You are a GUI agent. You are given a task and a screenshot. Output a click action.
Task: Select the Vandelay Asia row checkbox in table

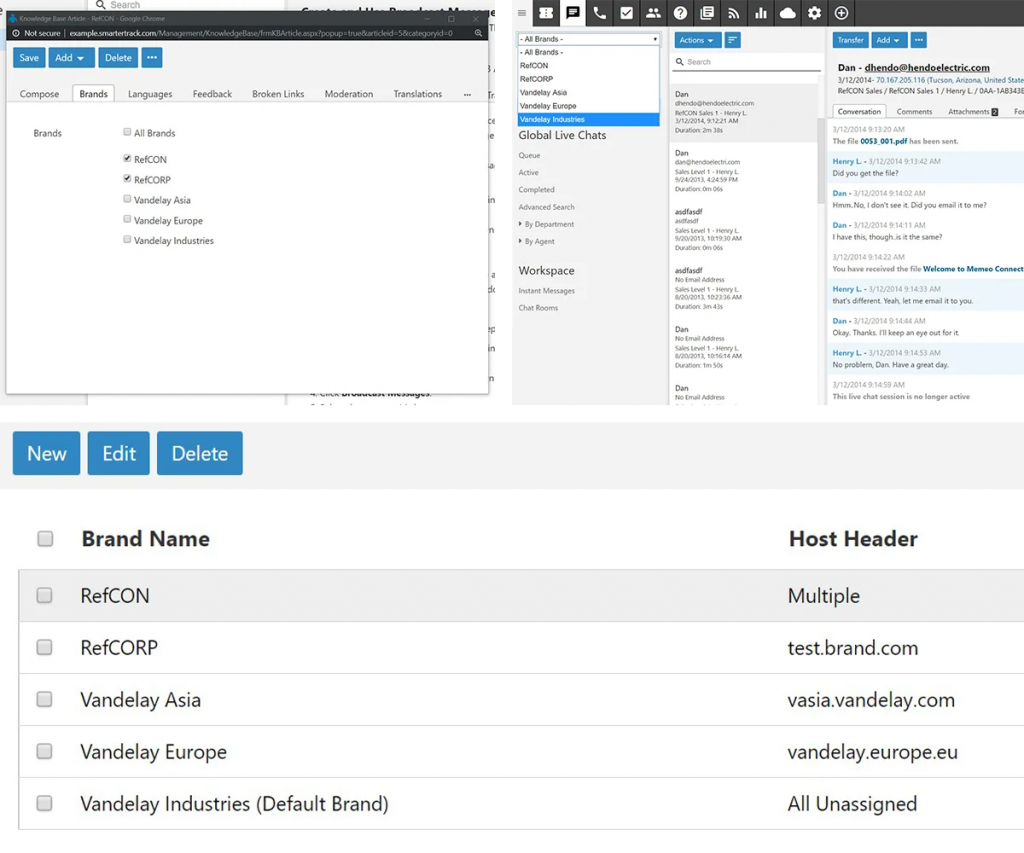(x=44, y=699)
